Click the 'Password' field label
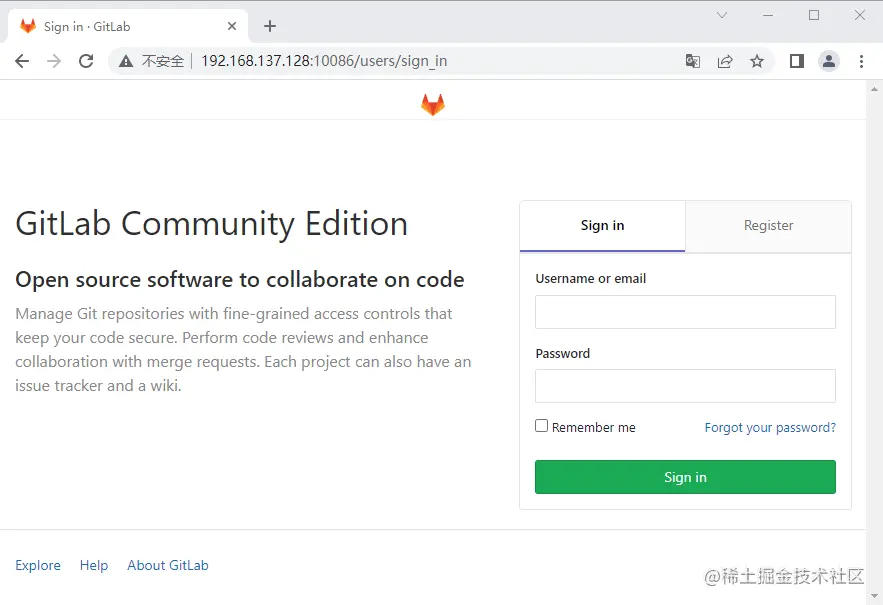The width and height of the screenshot is (883, 605). (x=563, y=353)
